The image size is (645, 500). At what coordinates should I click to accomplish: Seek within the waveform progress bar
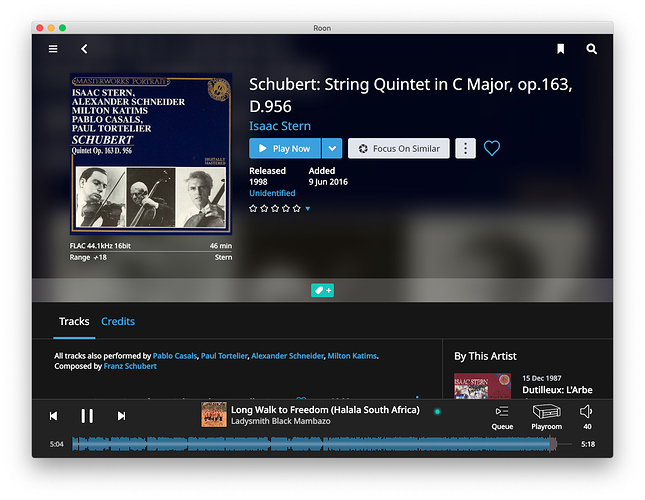tap(321, 444)
